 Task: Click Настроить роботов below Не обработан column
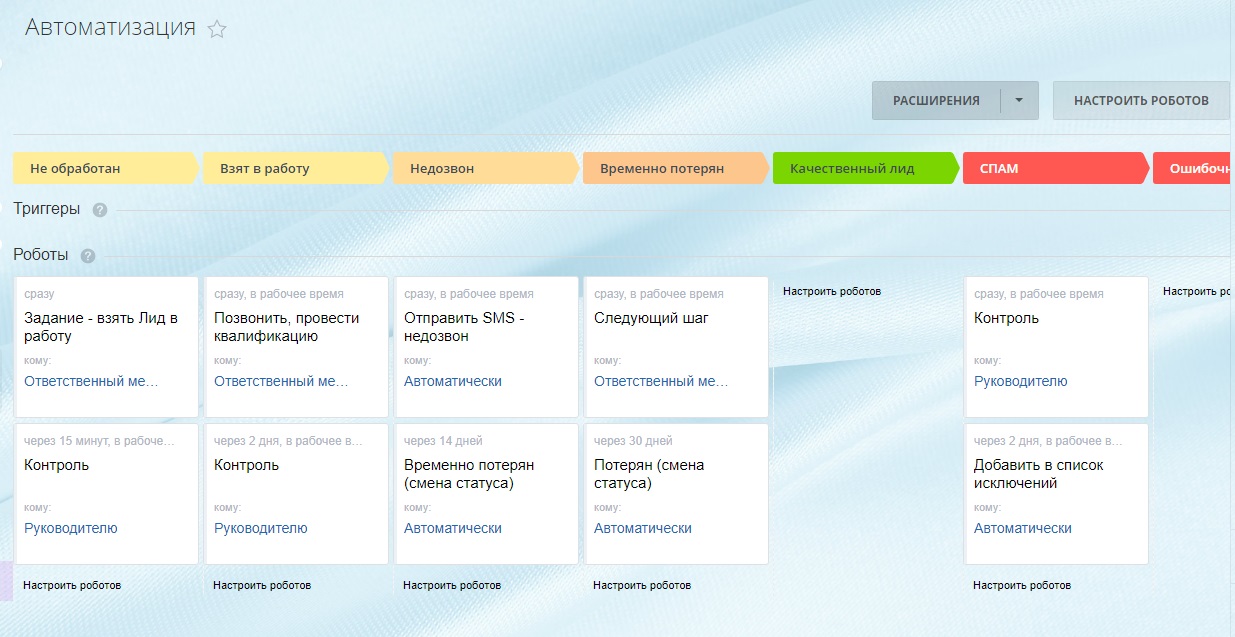pyautogui.click(x=72, y=585)
